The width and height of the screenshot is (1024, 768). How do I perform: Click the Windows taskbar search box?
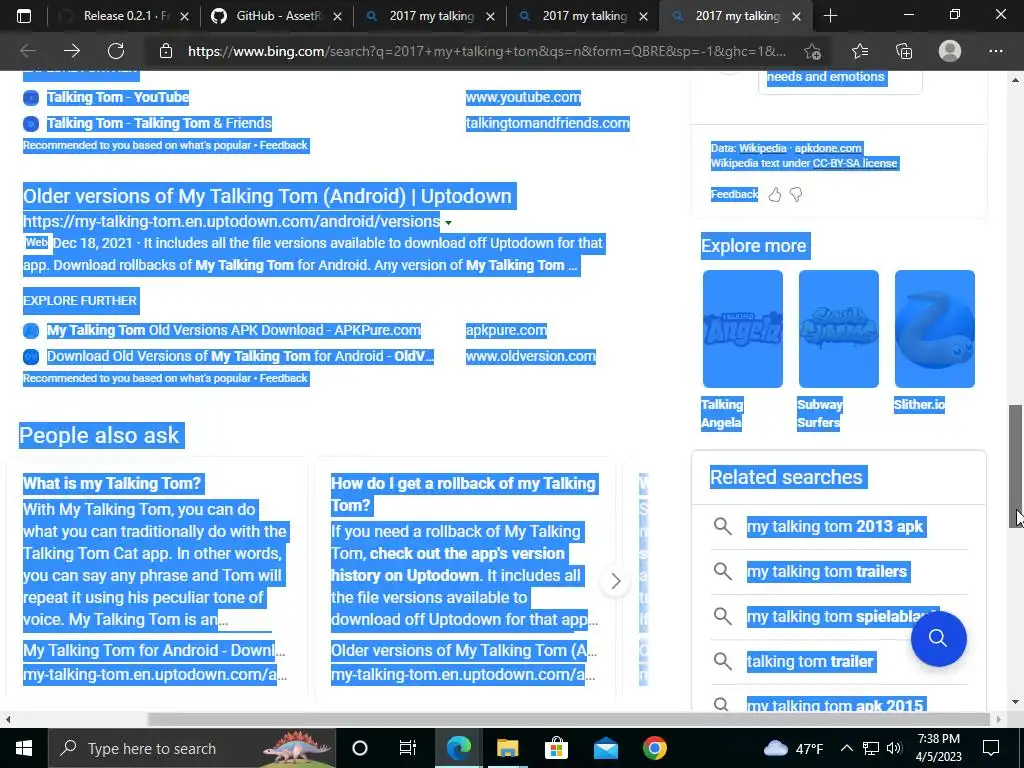click(192, 748)
